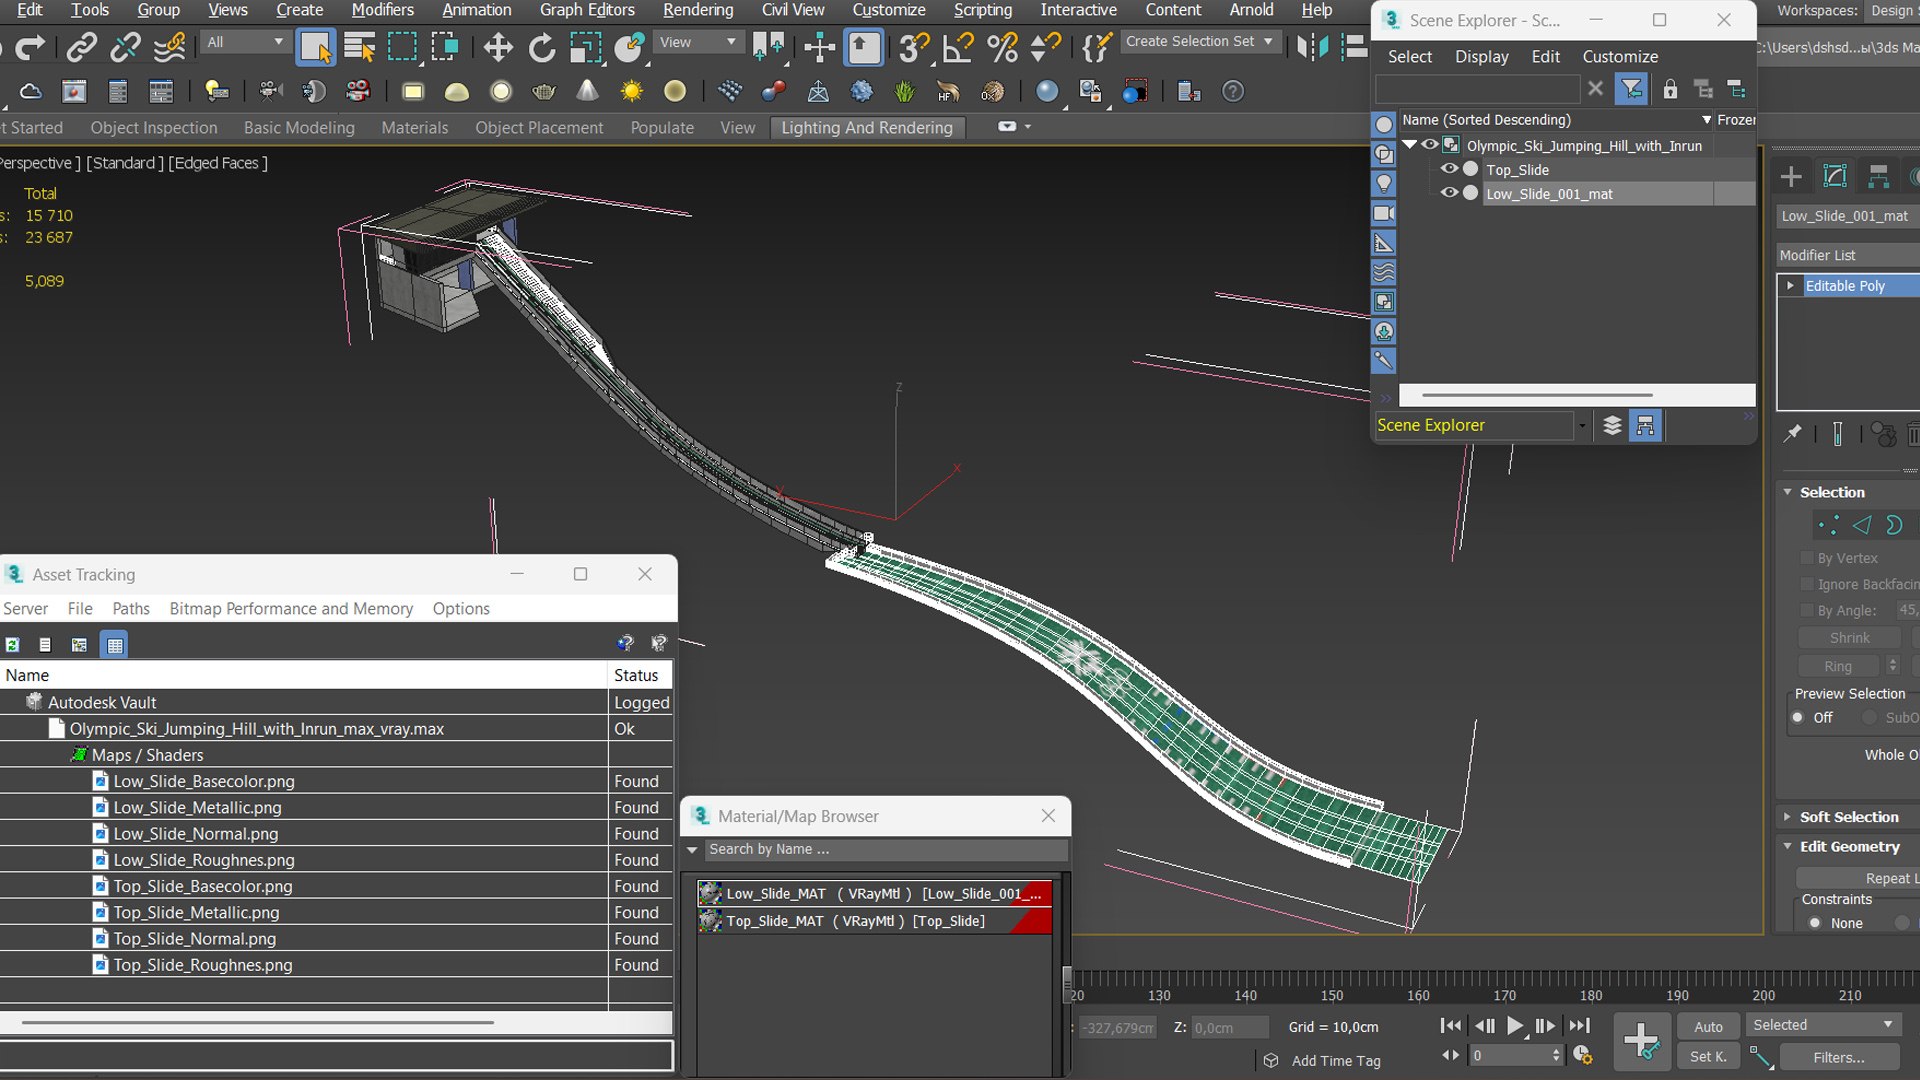
Task: Select the None constraints radio
Action: [x=1815, y=923]
